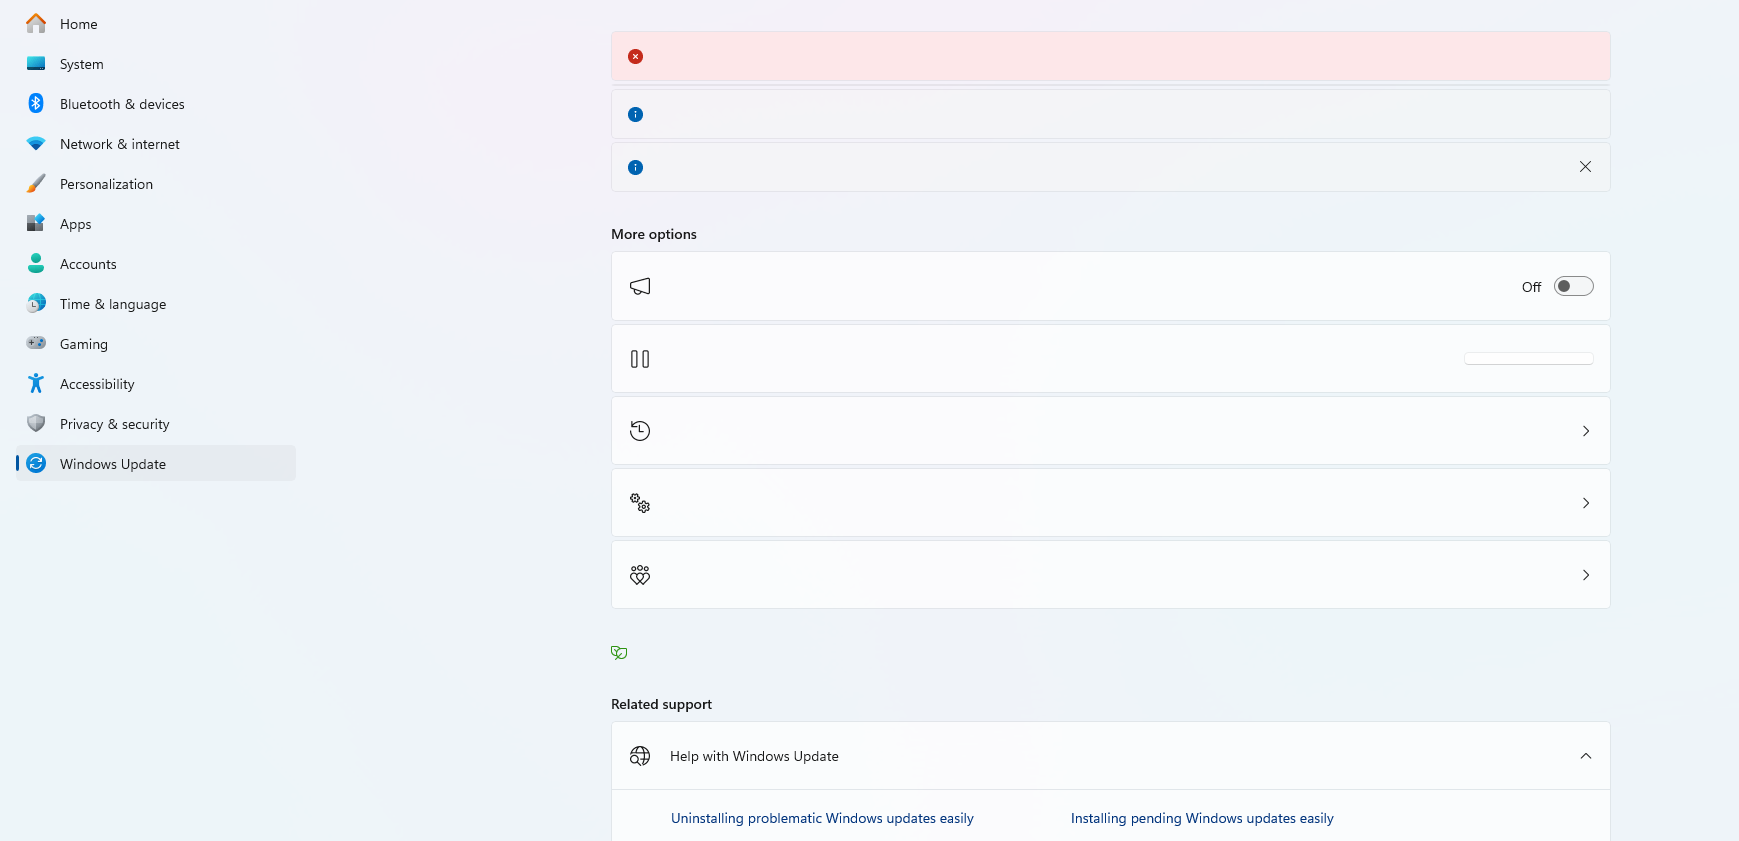Click the Accounts person icon
This screenshot has height=841, width=1739.
click(x=36, y=263)
